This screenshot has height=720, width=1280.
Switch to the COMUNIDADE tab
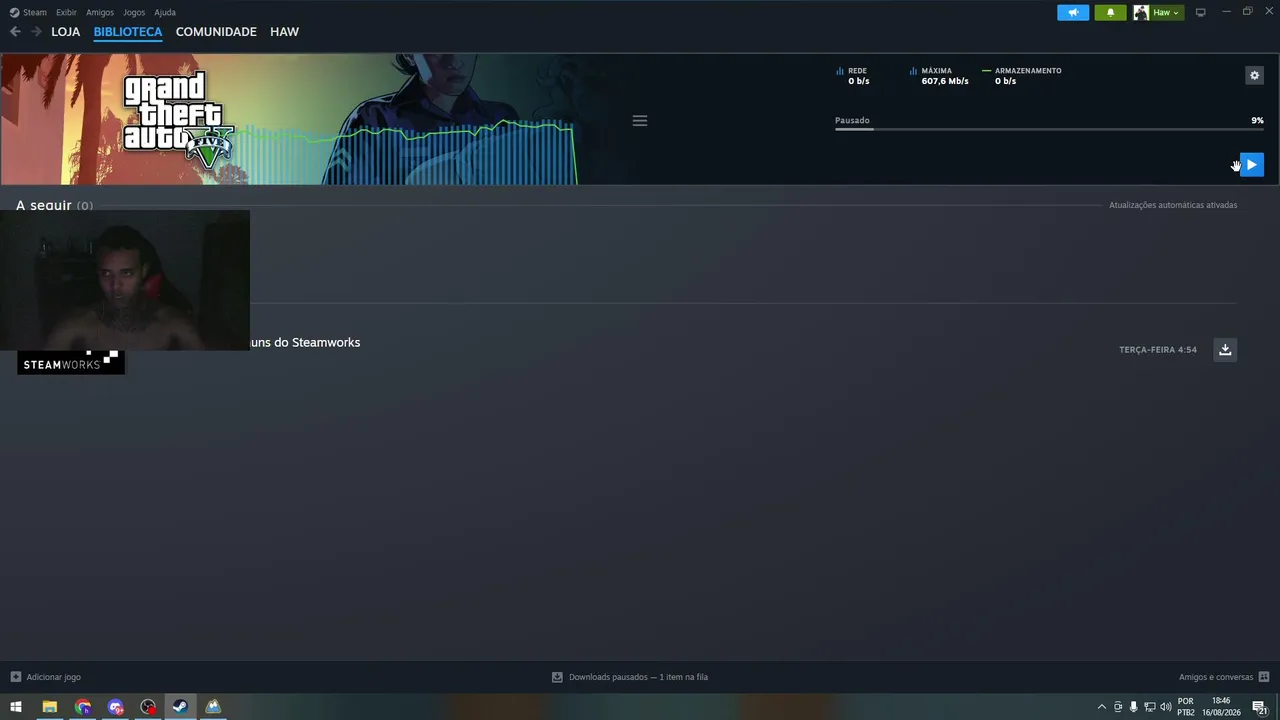tap(216, 32)
